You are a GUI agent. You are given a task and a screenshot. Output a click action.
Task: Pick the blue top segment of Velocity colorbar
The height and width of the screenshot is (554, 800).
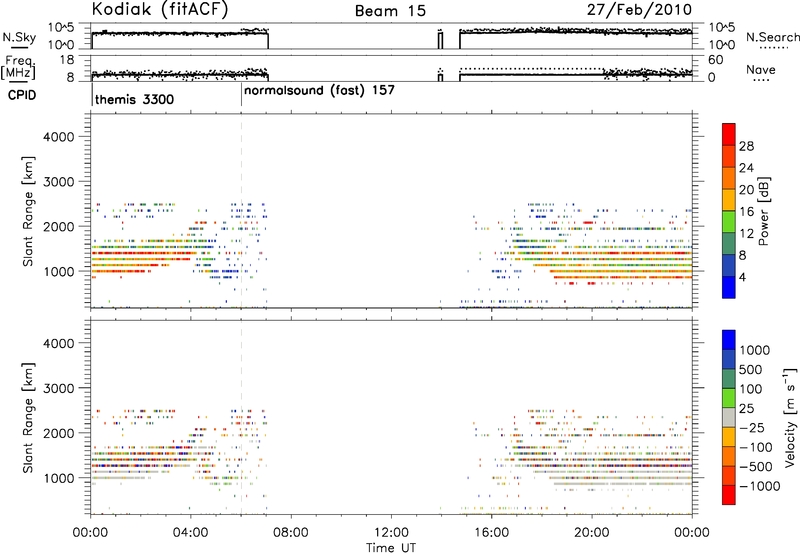click(x=729, y=340)
